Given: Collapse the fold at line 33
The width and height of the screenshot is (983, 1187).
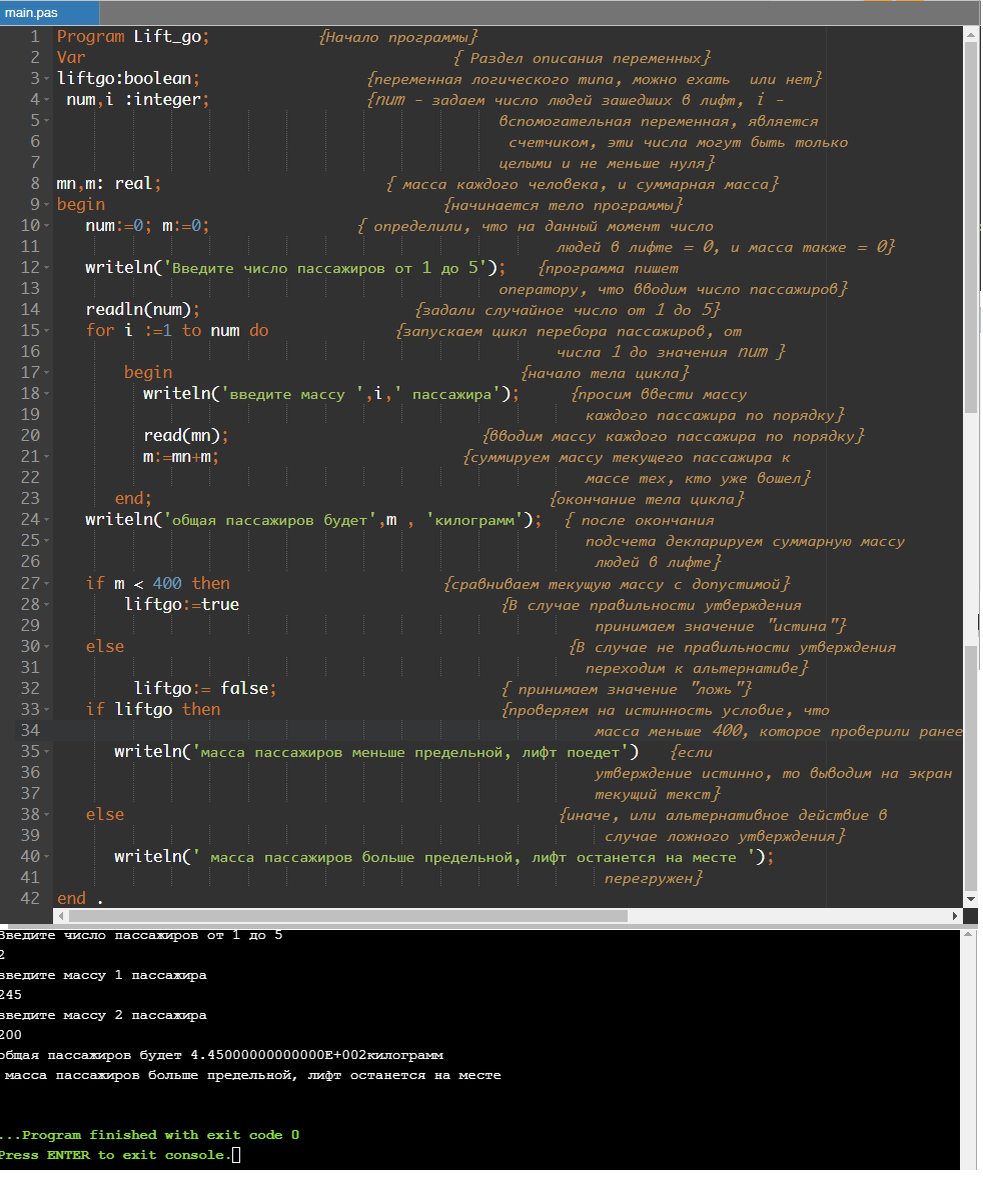Looking at the screenshot, I should click(47, 710).
